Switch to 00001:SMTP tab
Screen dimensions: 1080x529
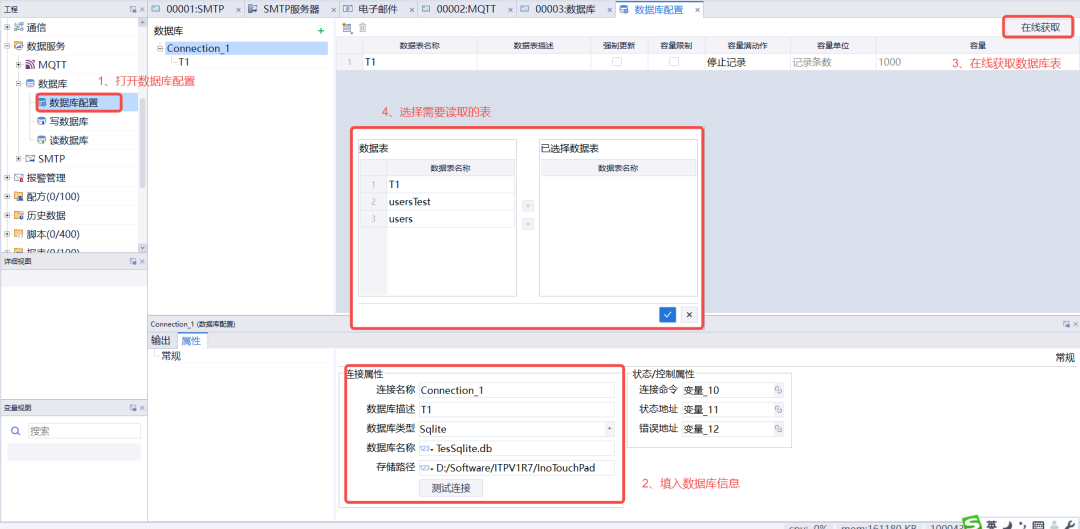click(x=196, y=9)
